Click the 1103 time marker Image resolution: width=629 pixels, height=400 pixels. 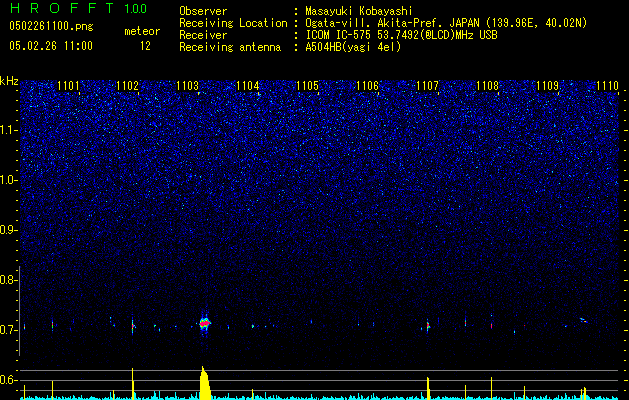(187, 86)
